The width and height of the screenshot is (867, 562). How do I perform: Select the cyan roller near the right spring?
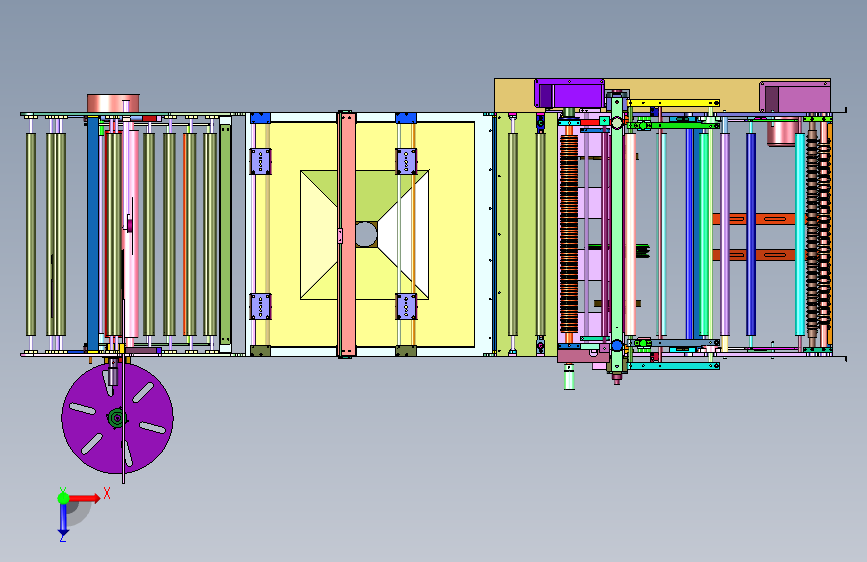[x=800, y=234]
